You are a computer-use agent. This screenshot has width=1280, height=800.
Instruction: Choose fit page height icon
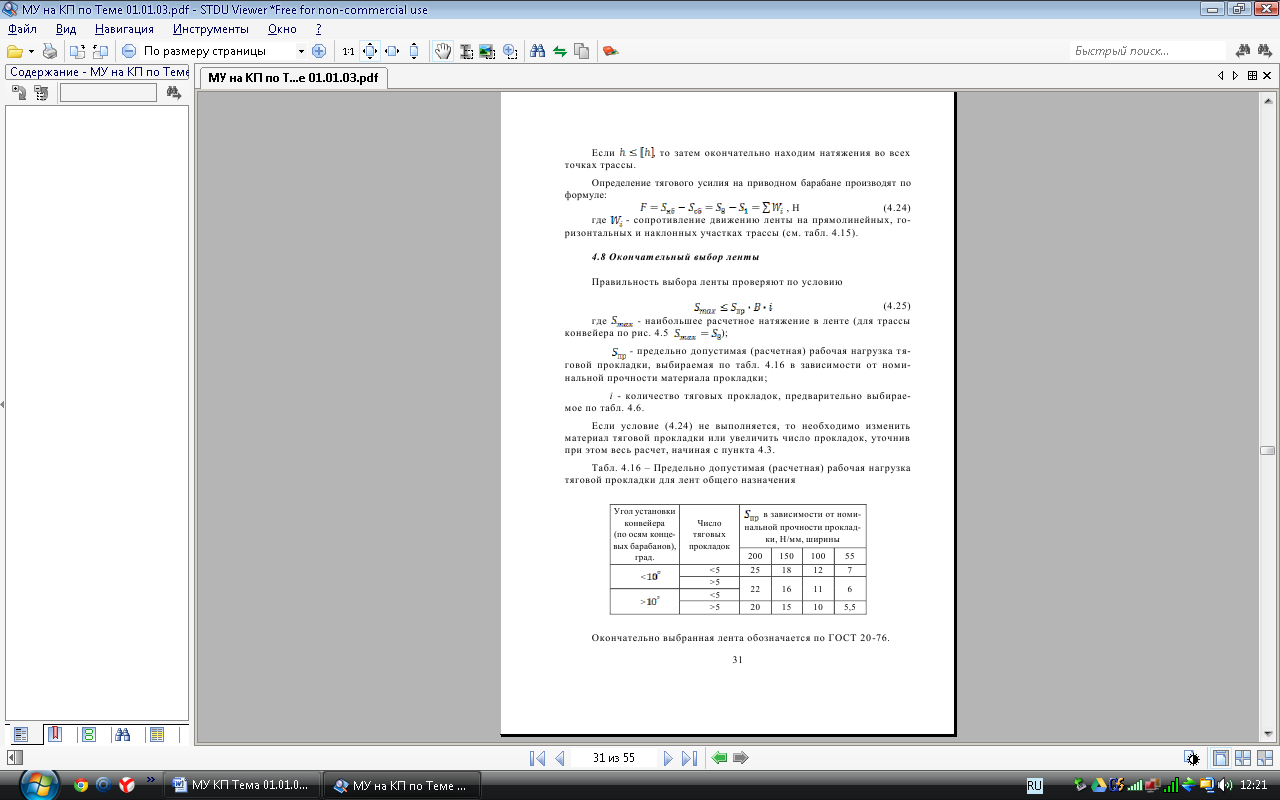coord(413,51)
